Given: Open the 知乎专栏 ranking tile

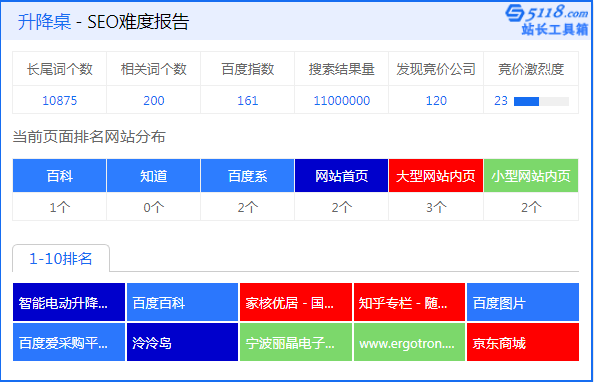Looking at the screenshot, I should tap(410, 302).
